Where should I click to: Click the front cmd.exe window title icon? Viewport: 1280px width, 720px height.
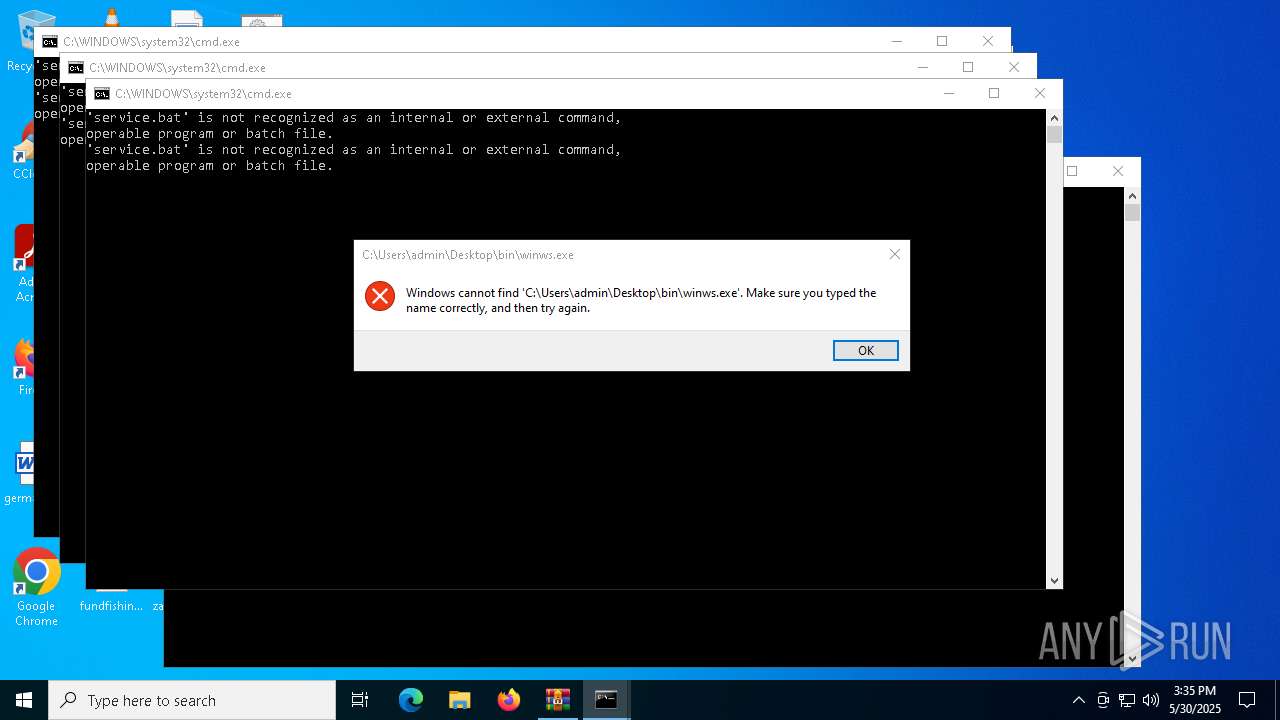[101, 94]
